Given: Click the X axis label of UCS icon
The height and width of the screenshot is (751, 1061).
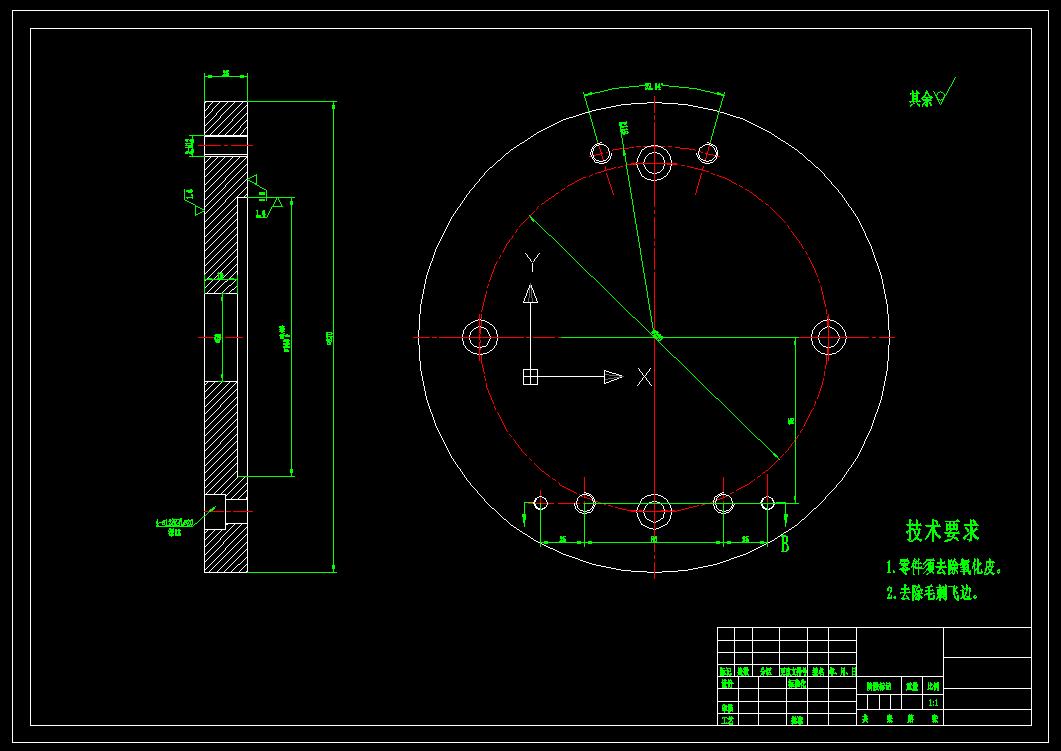Looking at the screenshot, I should (x=644, y=378).
